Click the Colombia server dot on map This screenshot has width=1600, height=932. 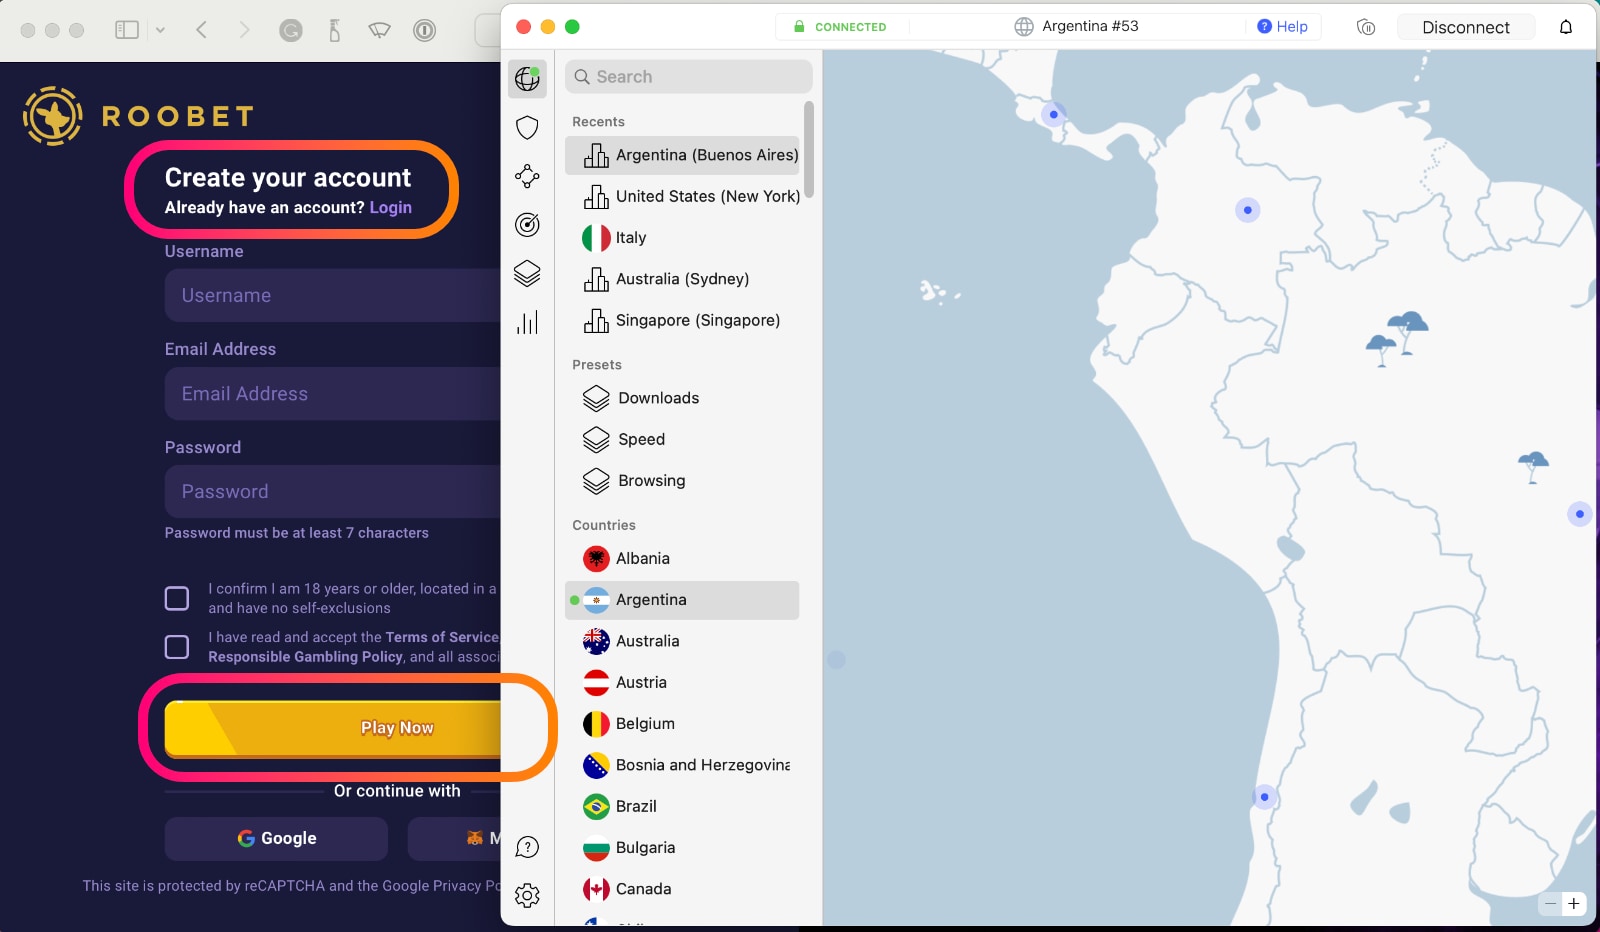click(x=1247, y=210)
